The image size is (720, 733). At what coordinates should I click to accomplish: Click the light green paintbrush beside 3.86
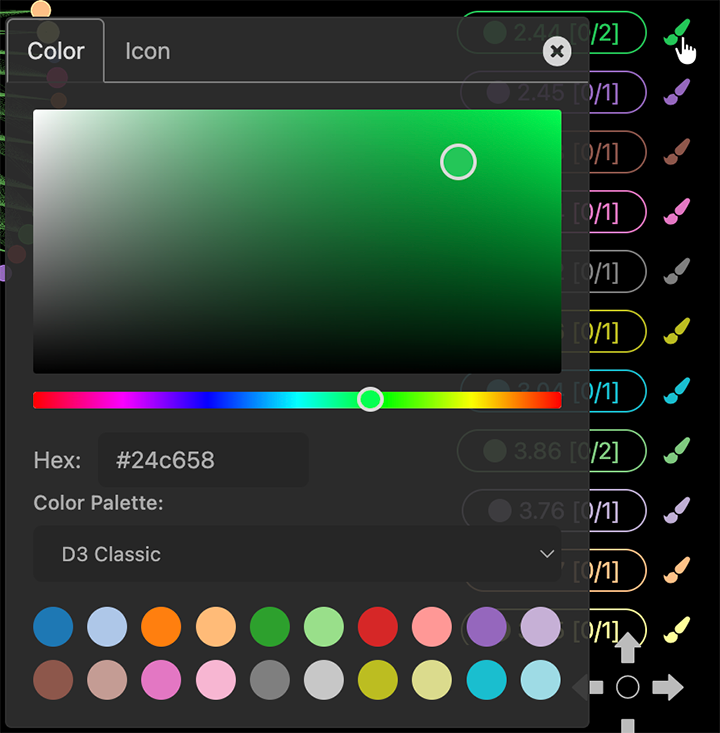[x=677, y=451]
